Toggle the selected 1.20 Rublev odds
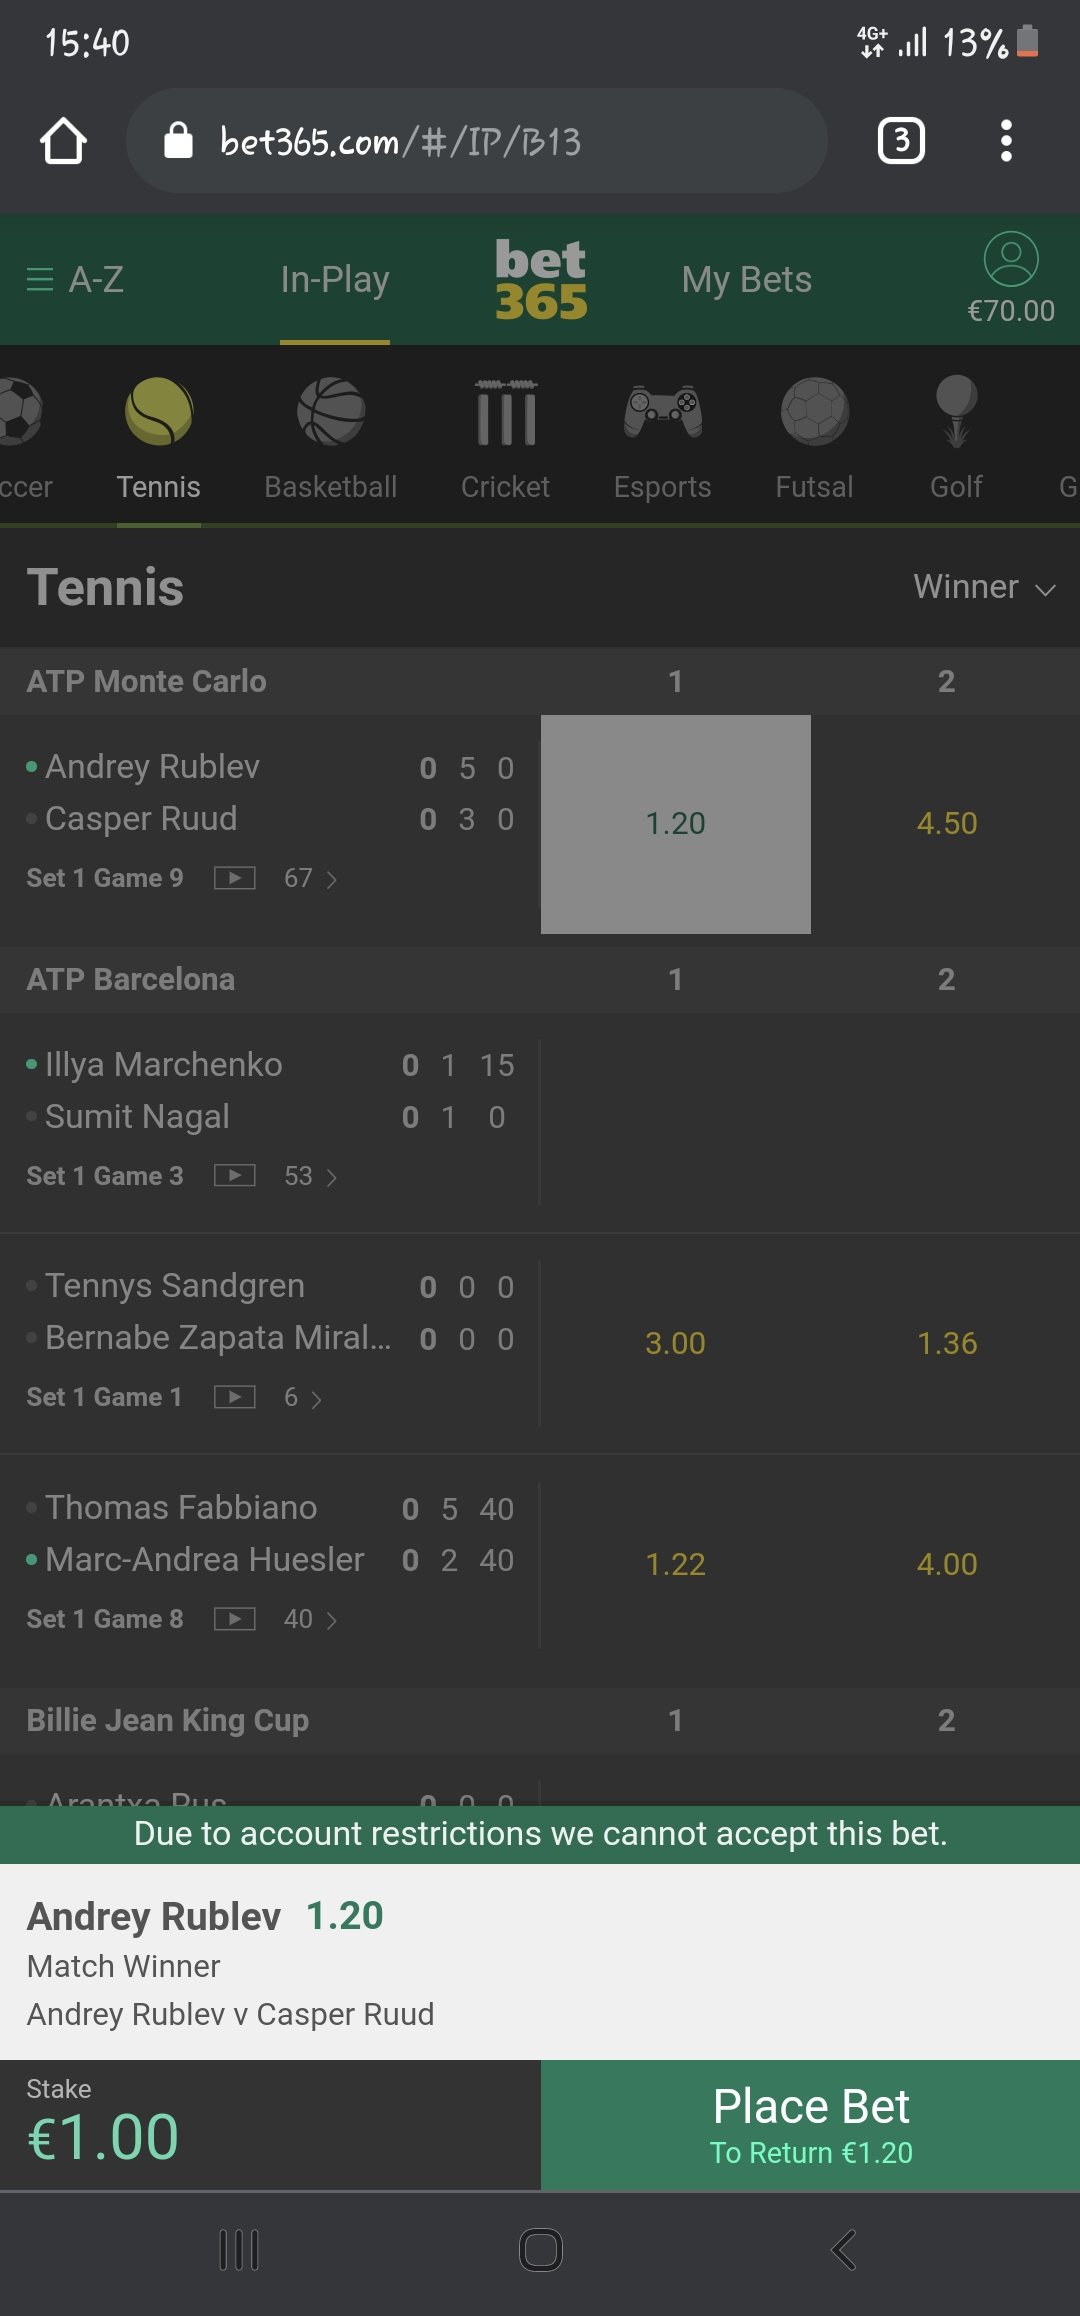Image resolution: width=1080 pixels, height=2316 pixels. [x=676, y=824]
